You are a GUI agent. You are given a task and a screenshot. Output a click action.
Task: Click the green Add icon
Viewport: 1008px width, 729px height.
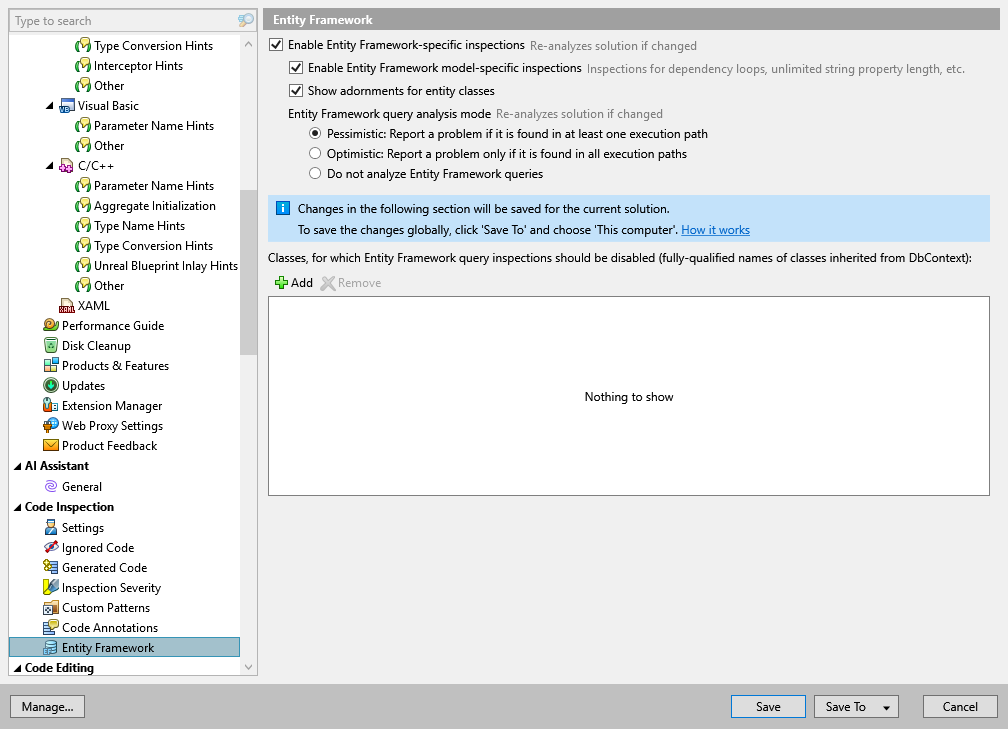pyautogui.click(x=279, y=282)
